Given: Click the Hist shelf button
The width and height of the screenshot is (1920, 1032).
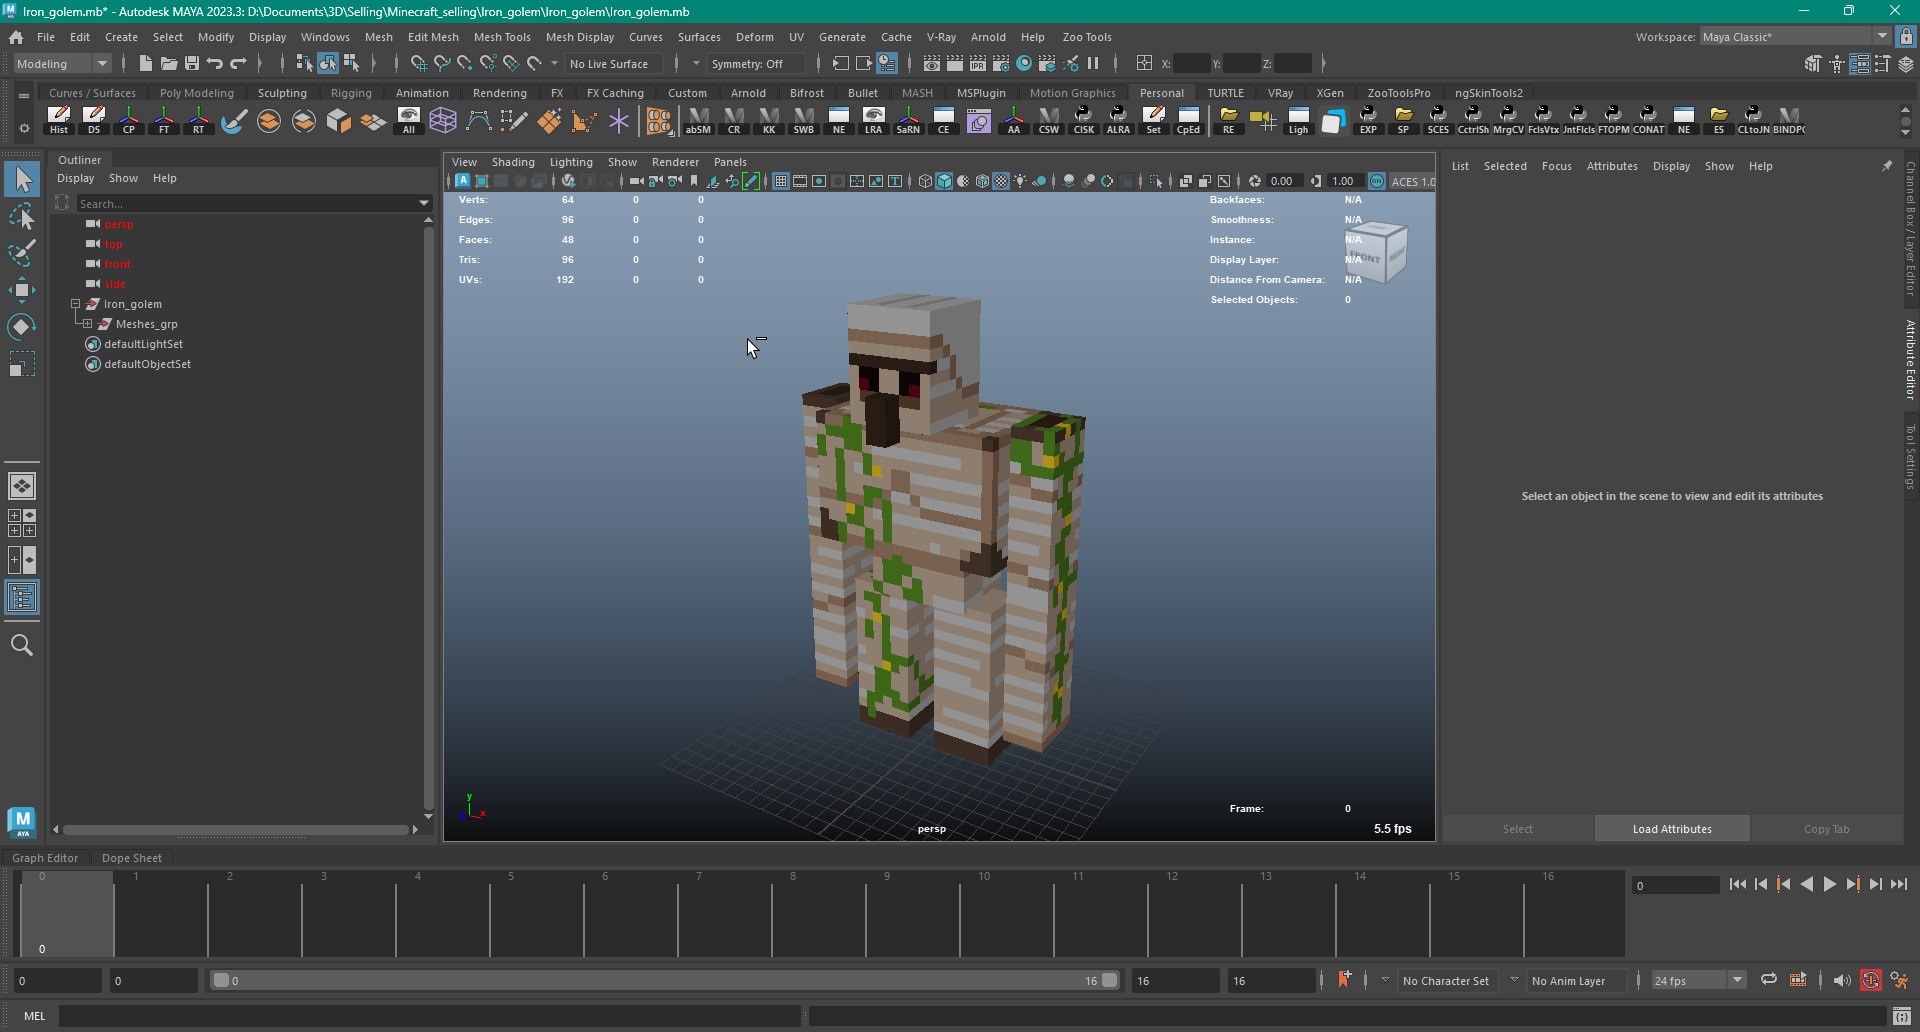Looking at the screenshot, I should click(x=59, y=120).
